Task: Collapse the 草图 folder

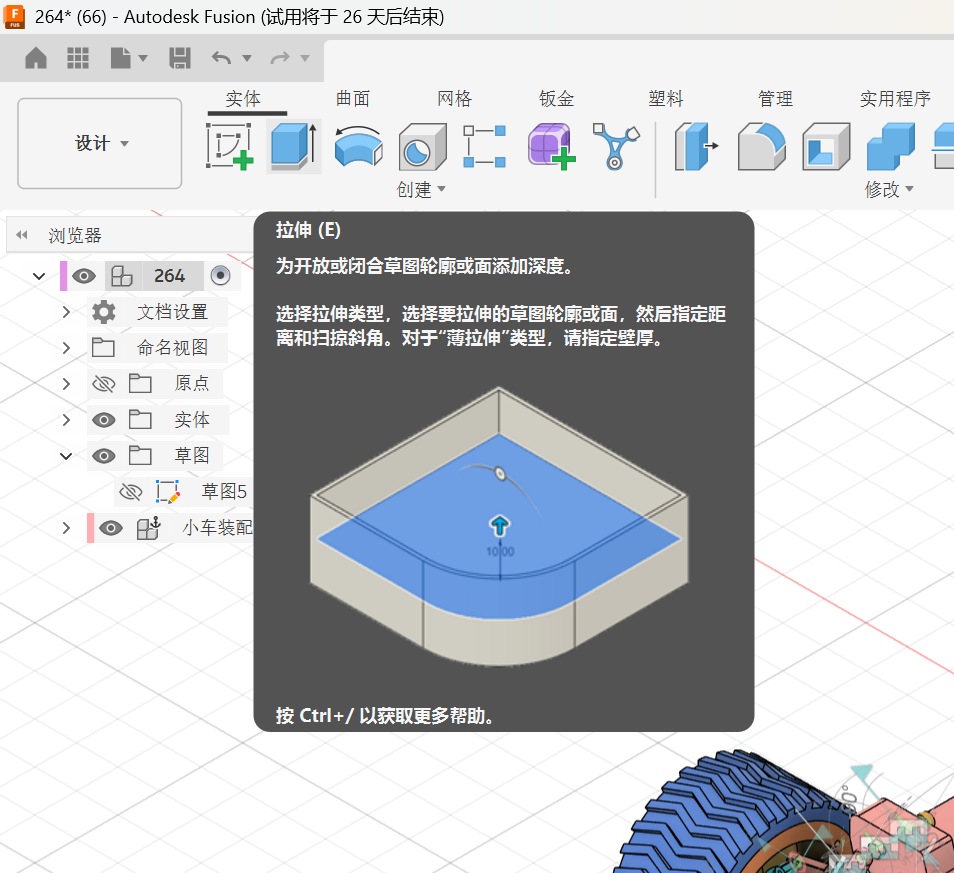Action: 66,456
